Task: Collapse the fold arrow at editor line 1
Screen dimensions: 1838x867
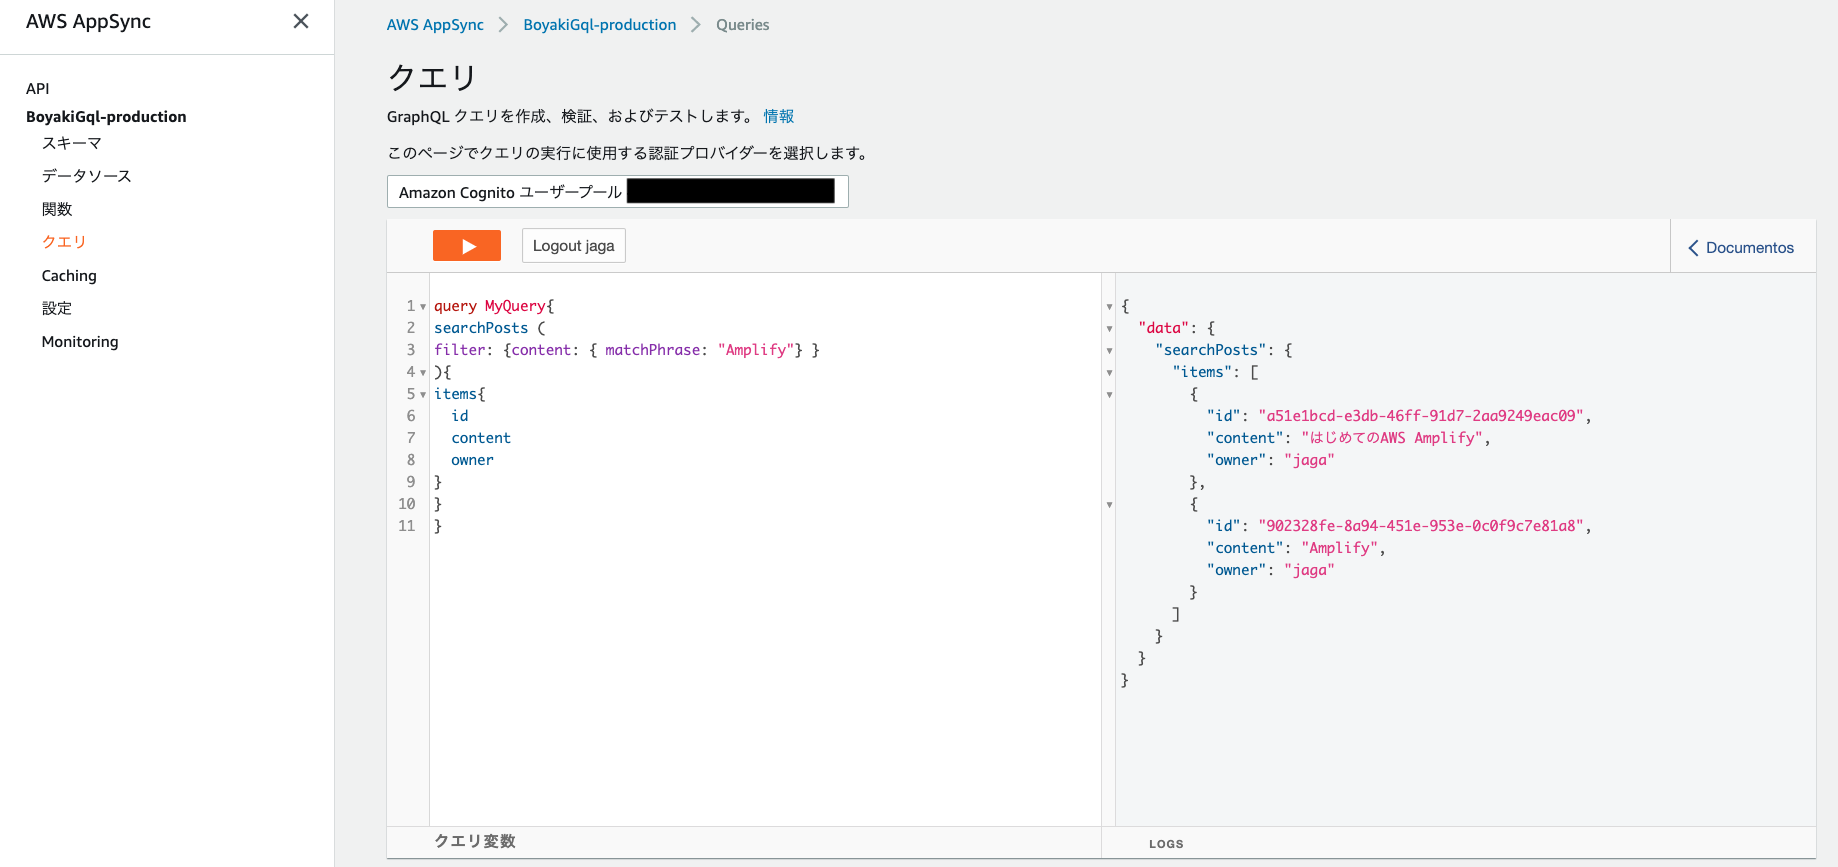Action: pos(423,307)
